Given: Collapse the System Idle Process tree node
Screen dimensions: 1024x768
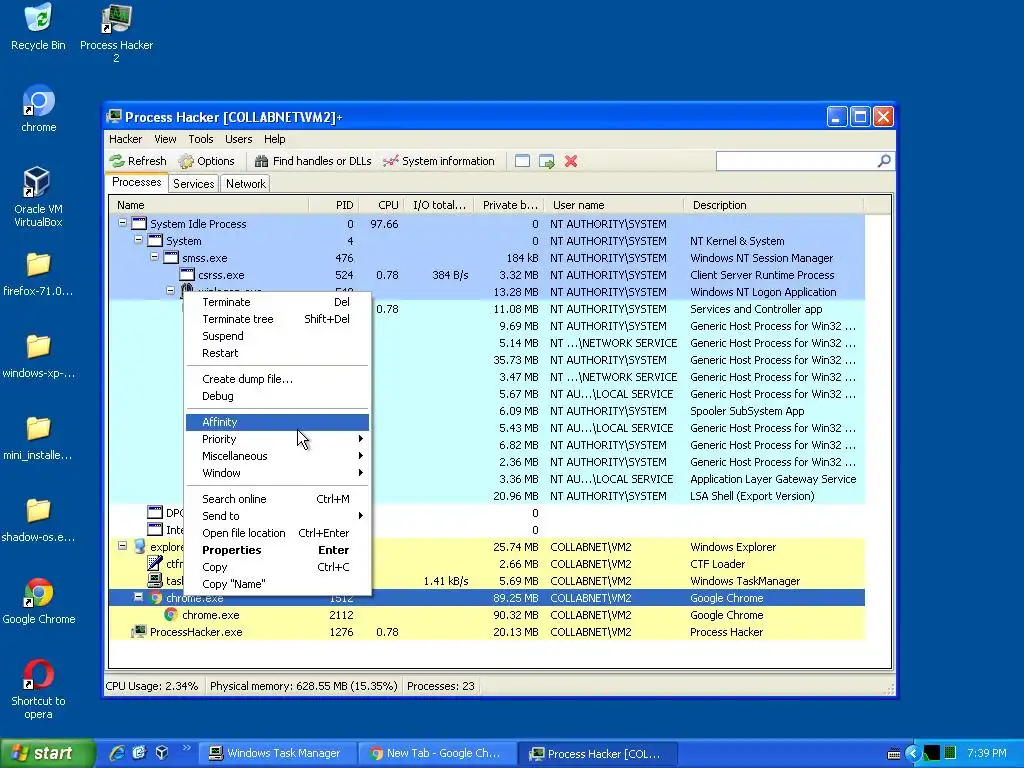Looking at the screenshot, I should click(122, 223).
